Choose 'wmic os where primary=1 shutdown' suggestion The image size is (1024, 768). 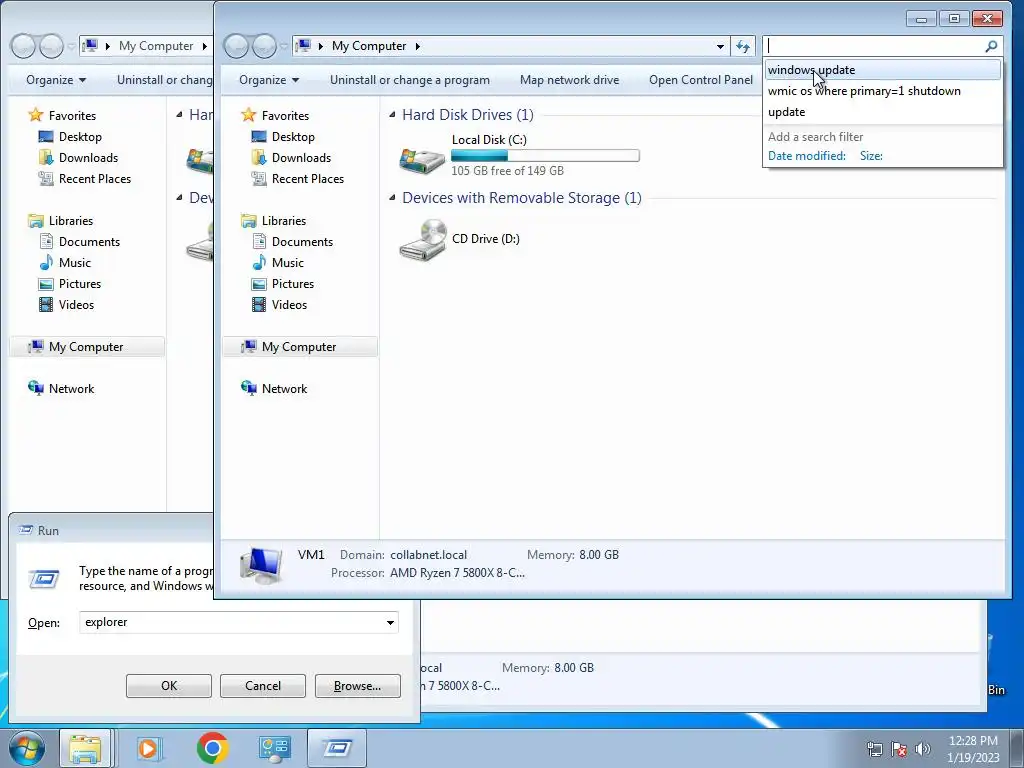[882, 91]
